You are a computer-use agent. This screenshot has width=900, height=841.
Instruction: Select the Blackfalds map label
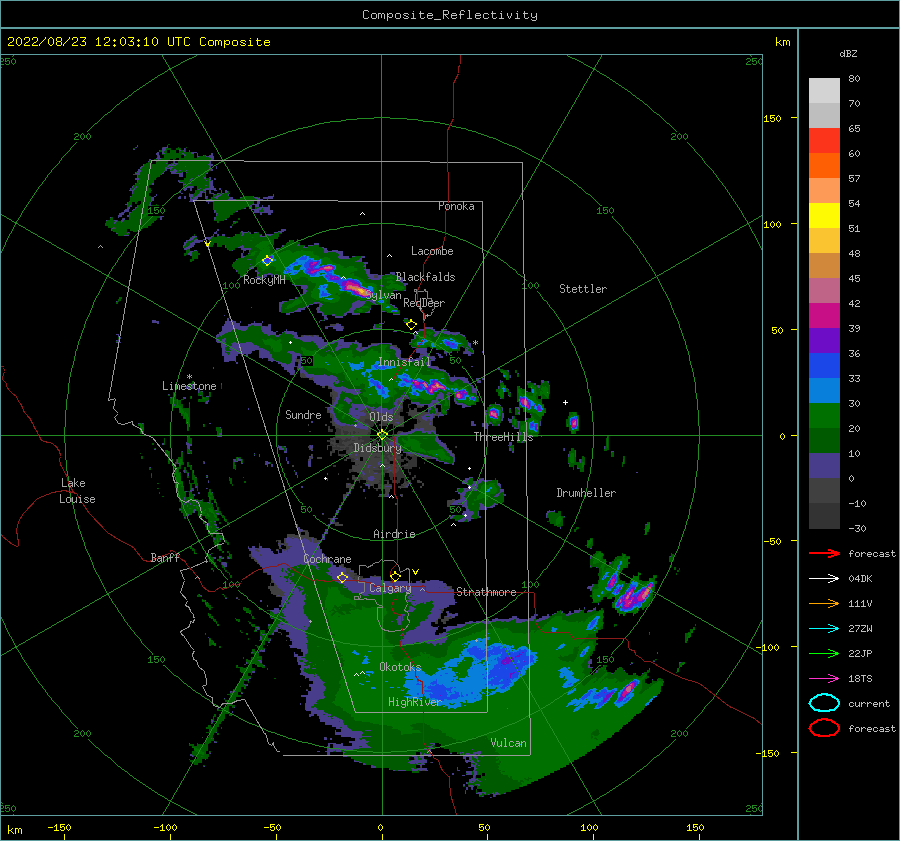coord(425,277)
